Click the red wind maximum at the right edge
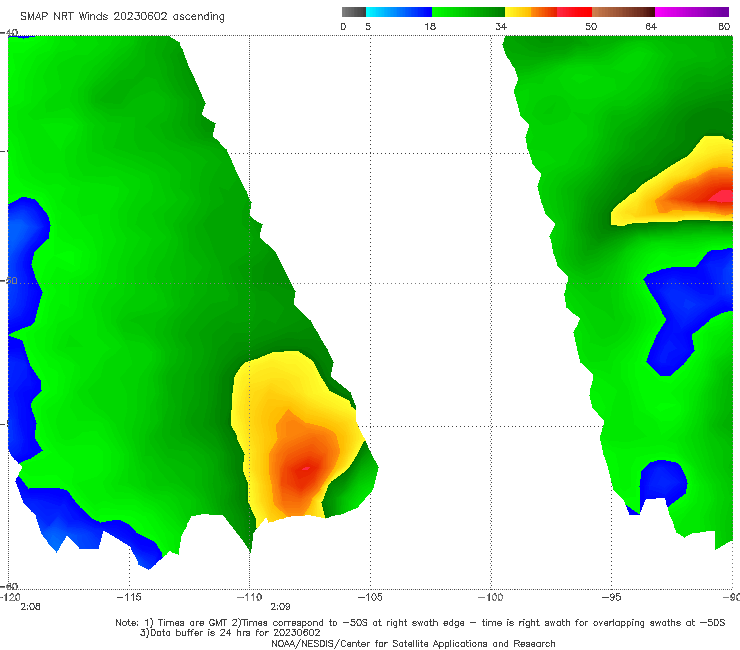This screenshot has height=650, width=740. (722, 196)
